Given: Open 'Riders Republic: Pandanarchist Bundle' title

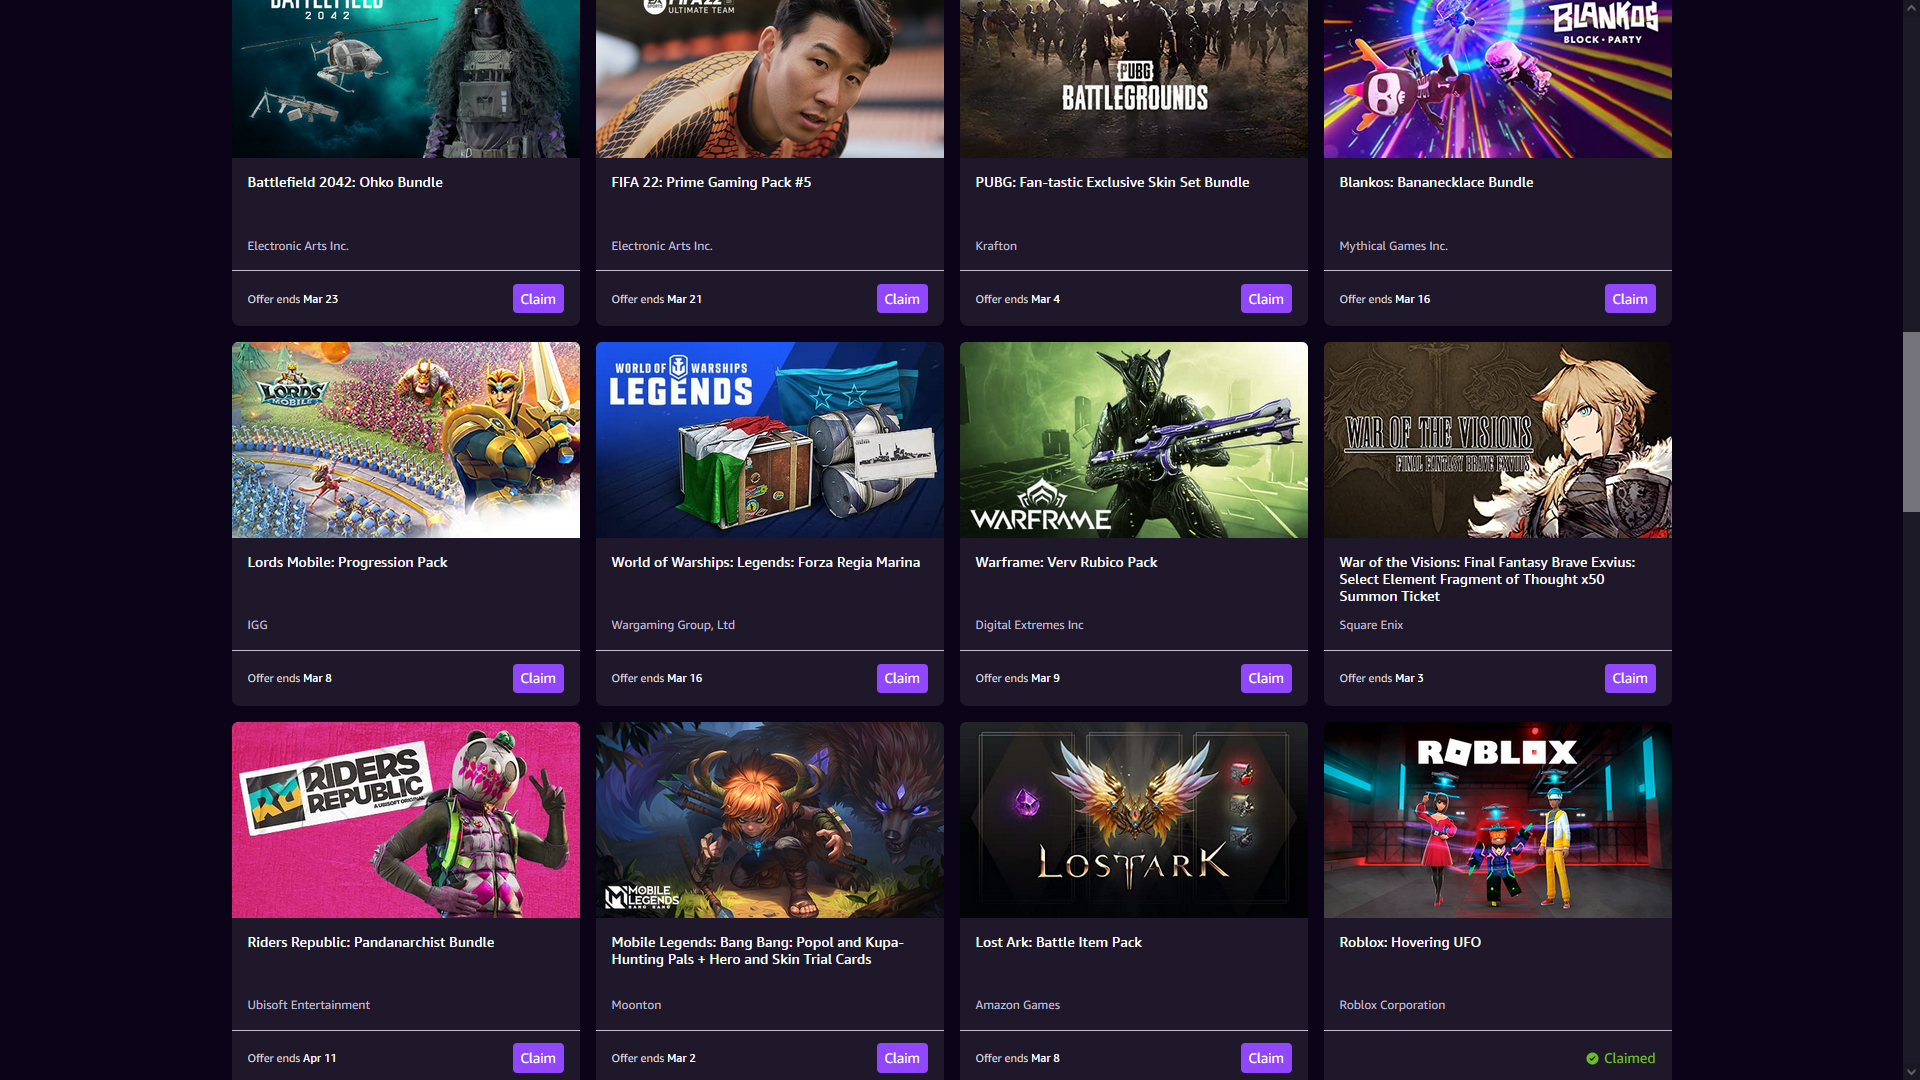Looking at the screenshot, I should click(x=371, y=942).
